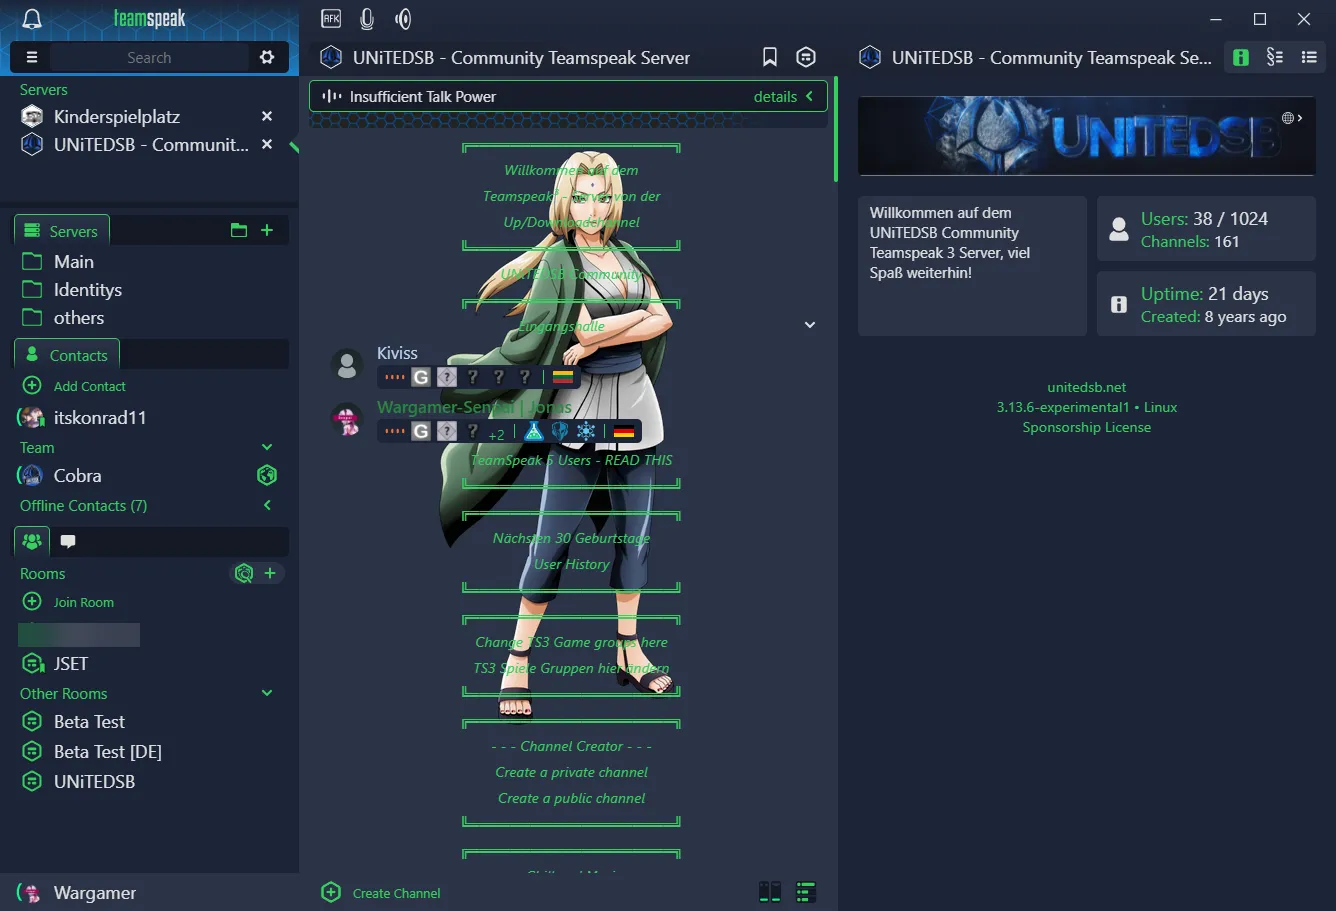This screenshot has width=1336, height=911.
Task: Create a new room with plus
Action: click(269, 573)
